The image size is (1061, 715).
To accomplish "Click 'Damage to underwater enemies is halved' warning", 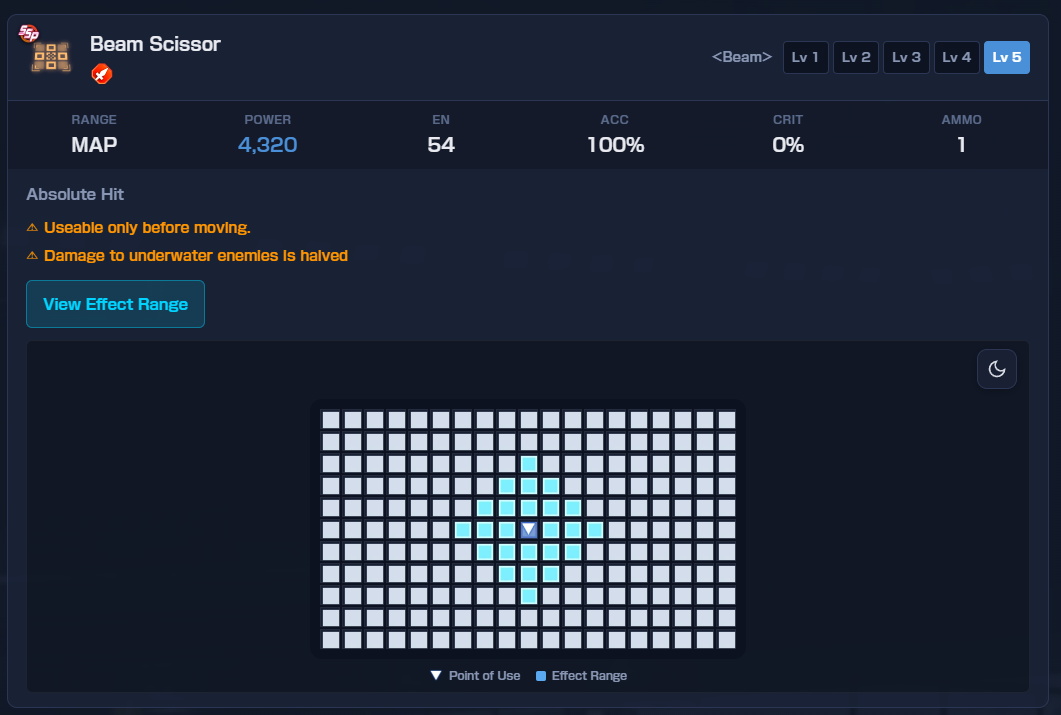I will tap(196, 256).
